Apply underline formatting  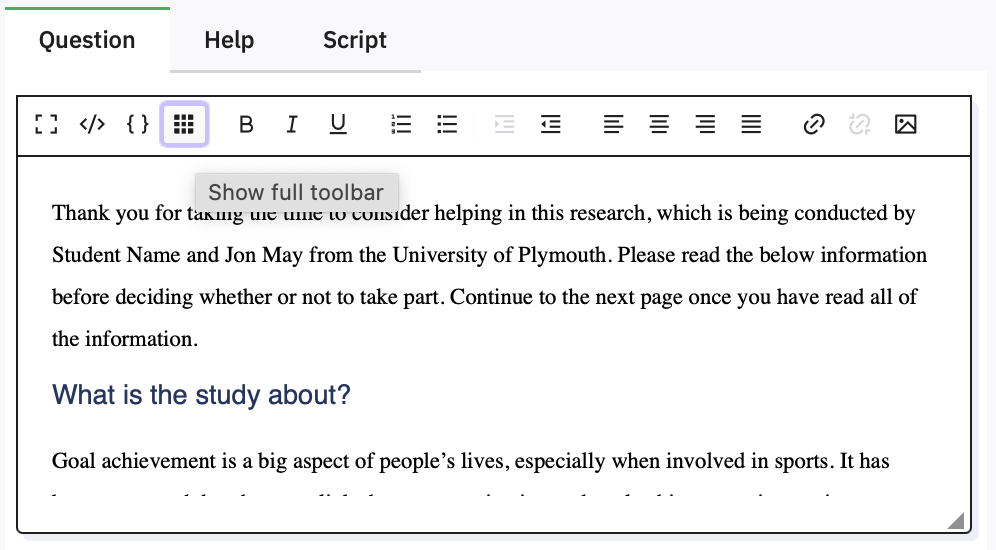pyautogui.click(x=338, y=125)
